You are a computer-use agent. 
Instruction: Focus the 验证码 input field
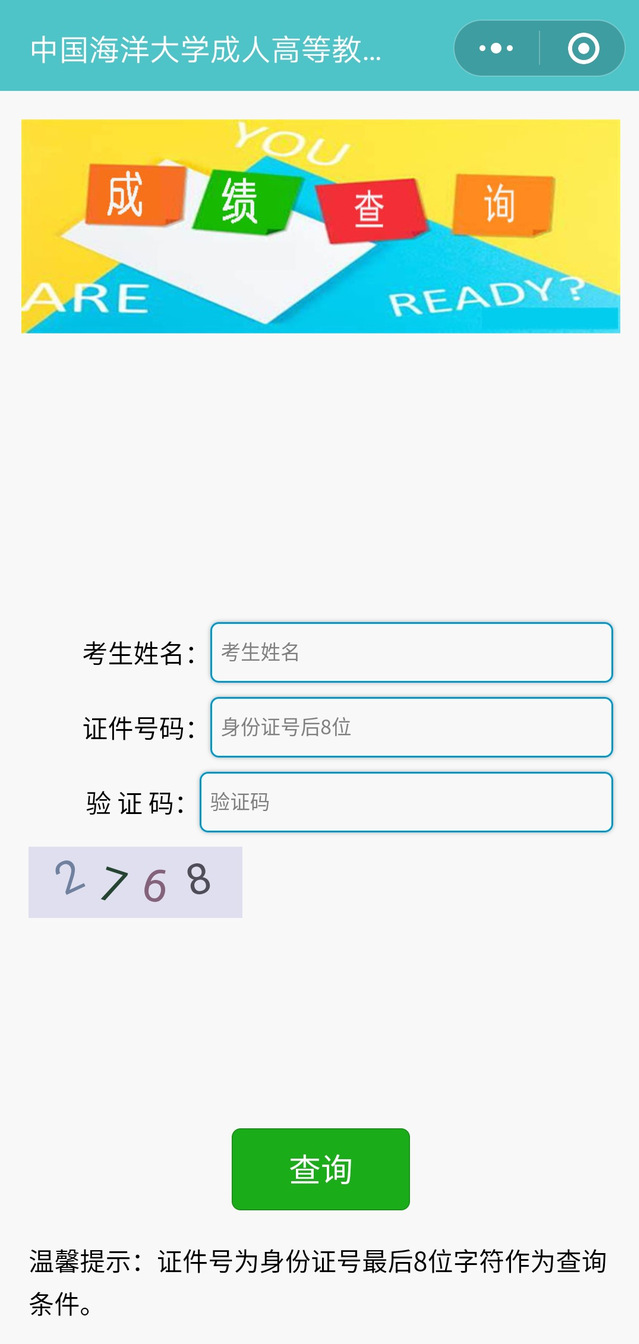point(406,802)
